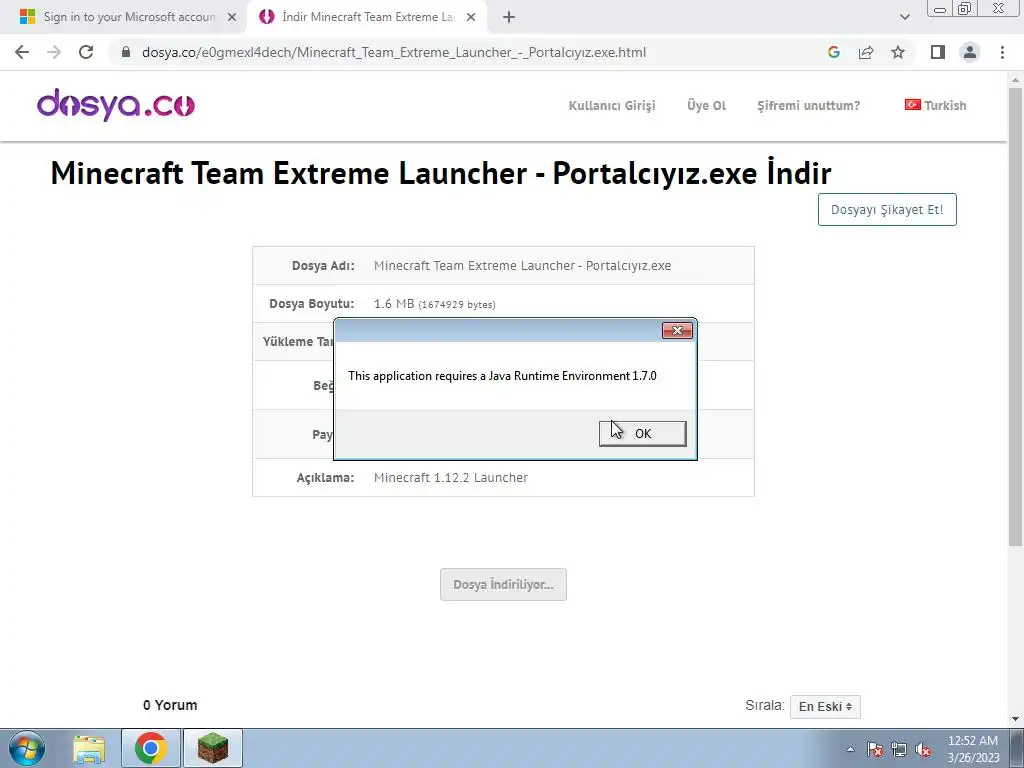1024x768 pixels.
Task: Open the Chrome profile avatar
Action: click(x=970, y=52)
